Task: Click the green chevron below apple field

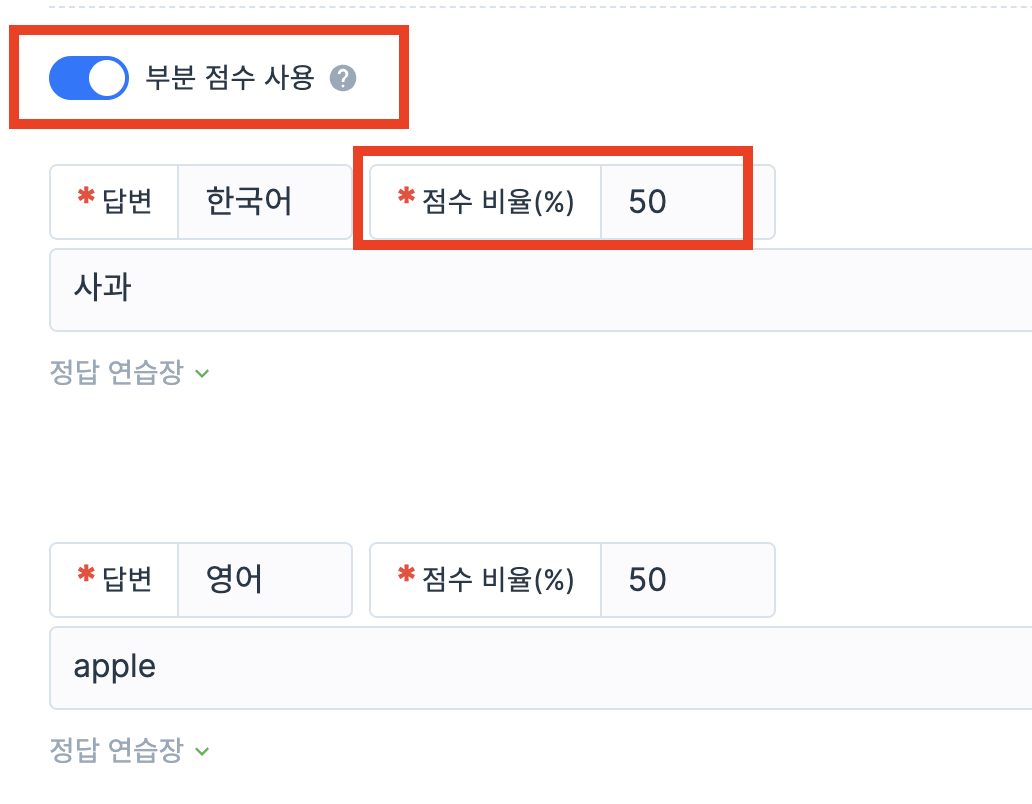Action: coord(201,752)
